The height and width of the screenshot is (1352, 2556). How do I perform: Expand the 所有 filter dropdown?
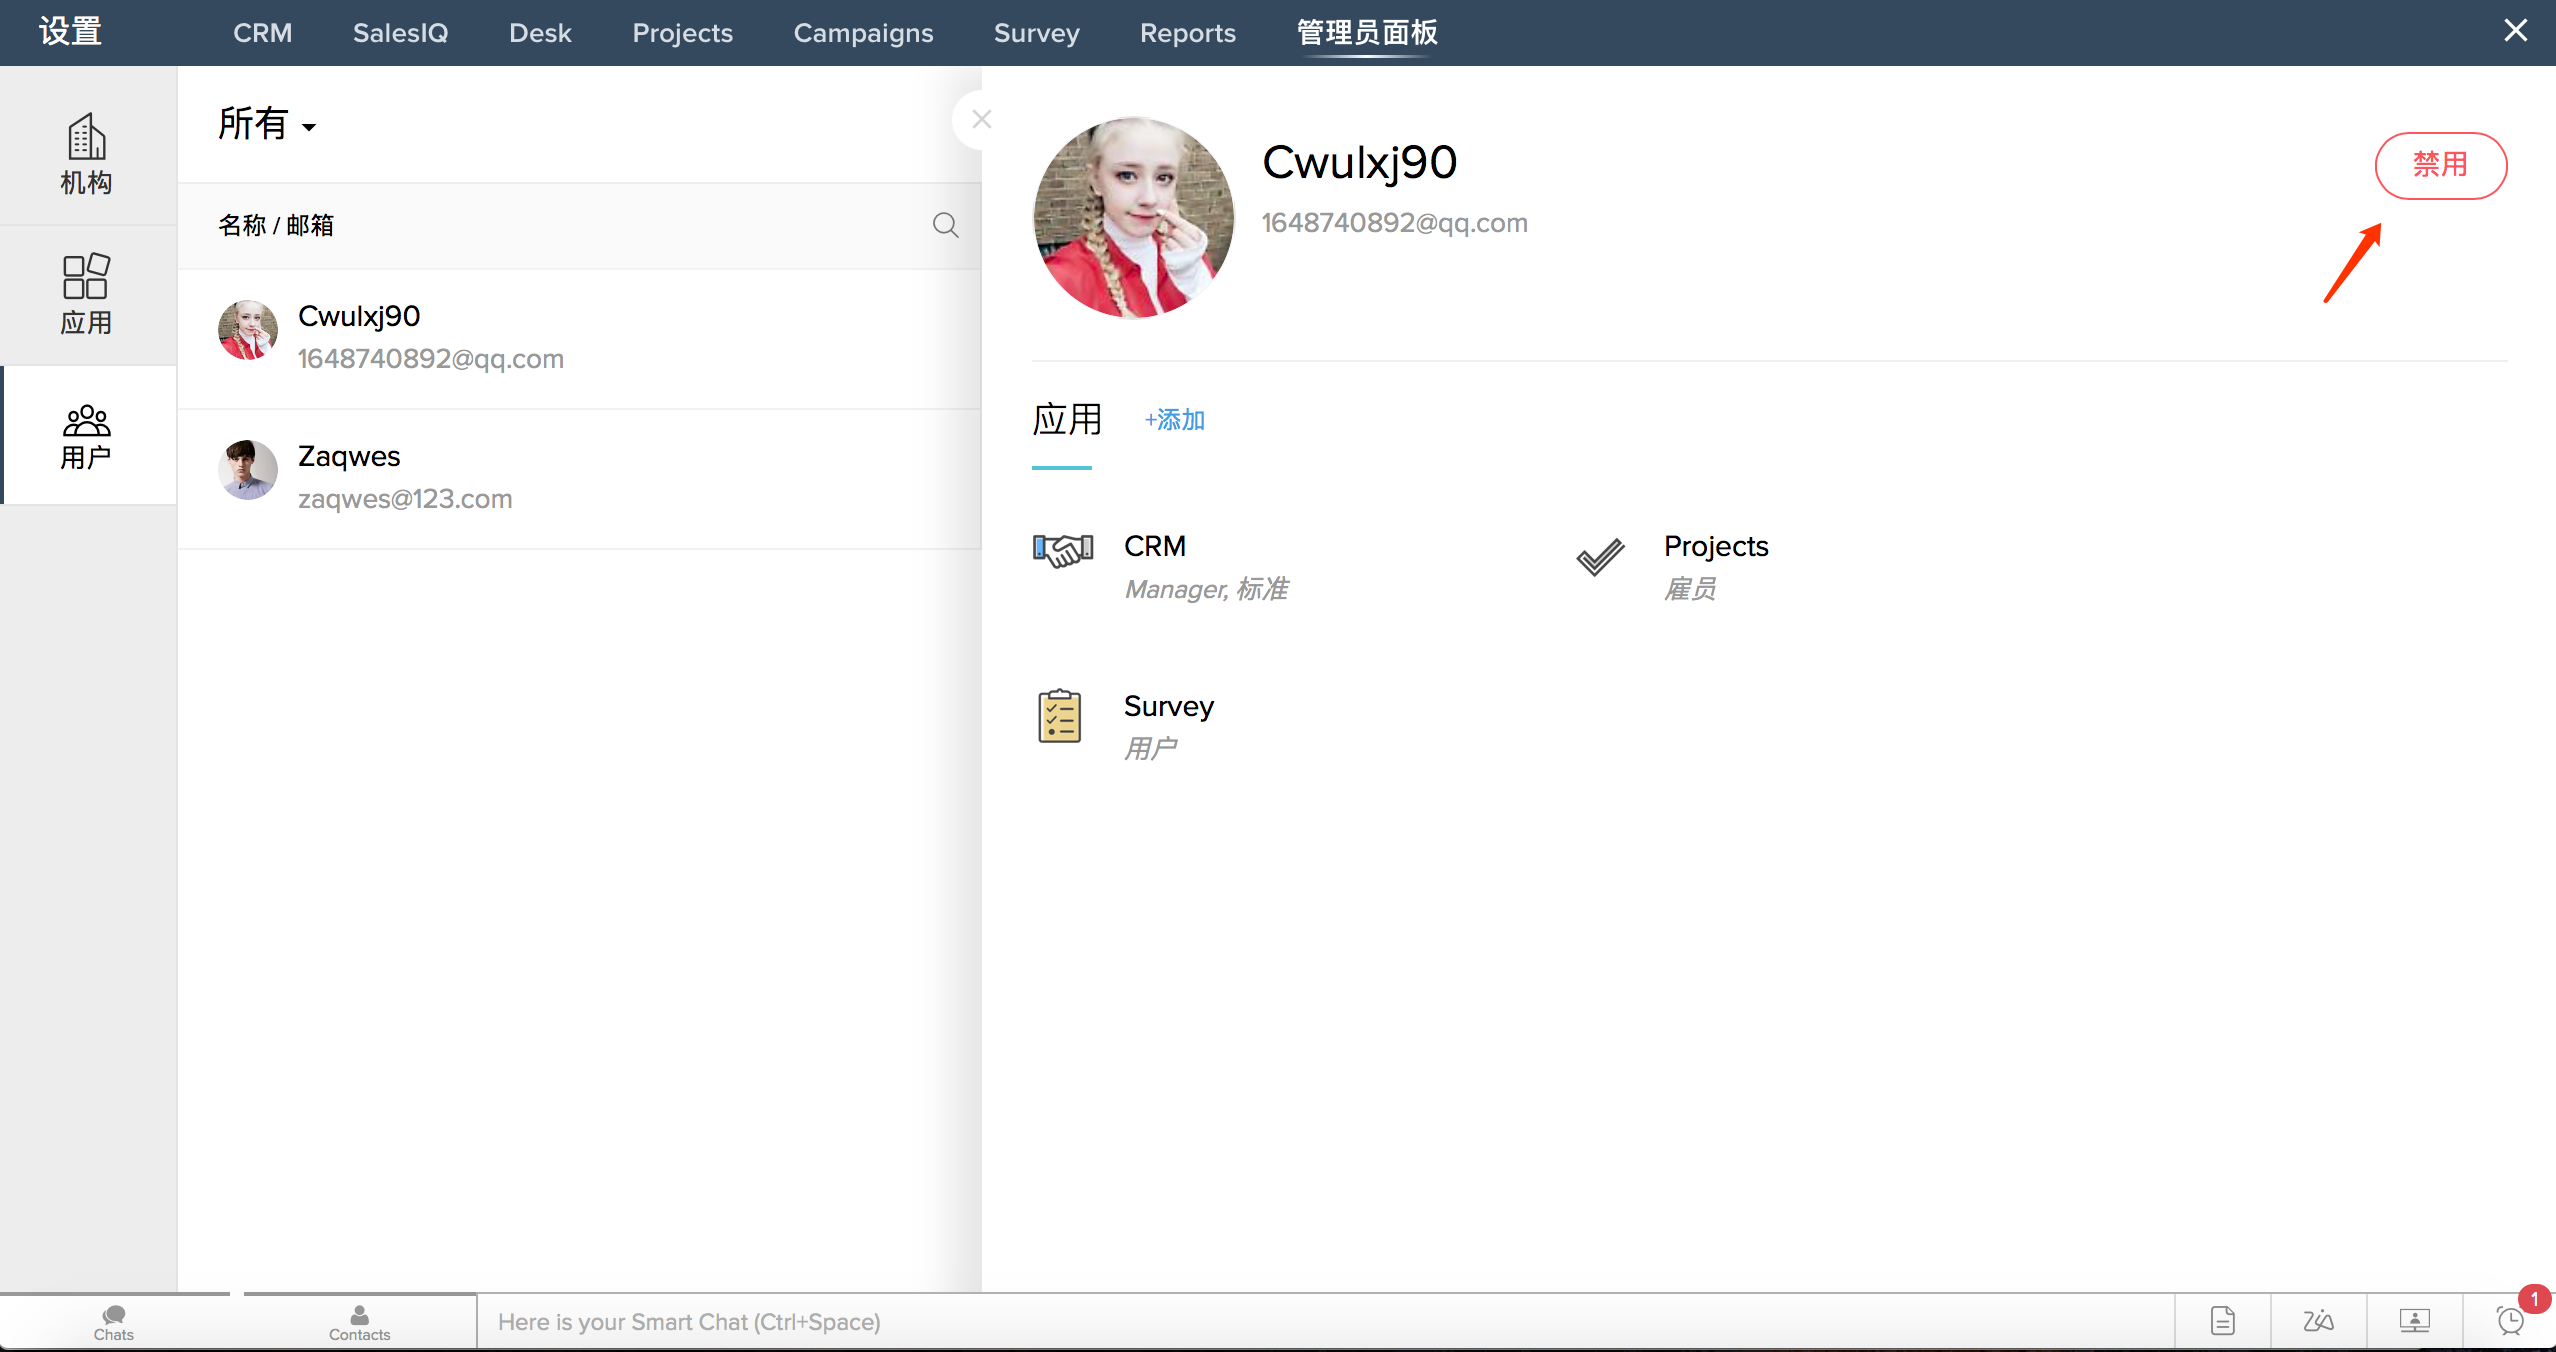click(267, 125)
